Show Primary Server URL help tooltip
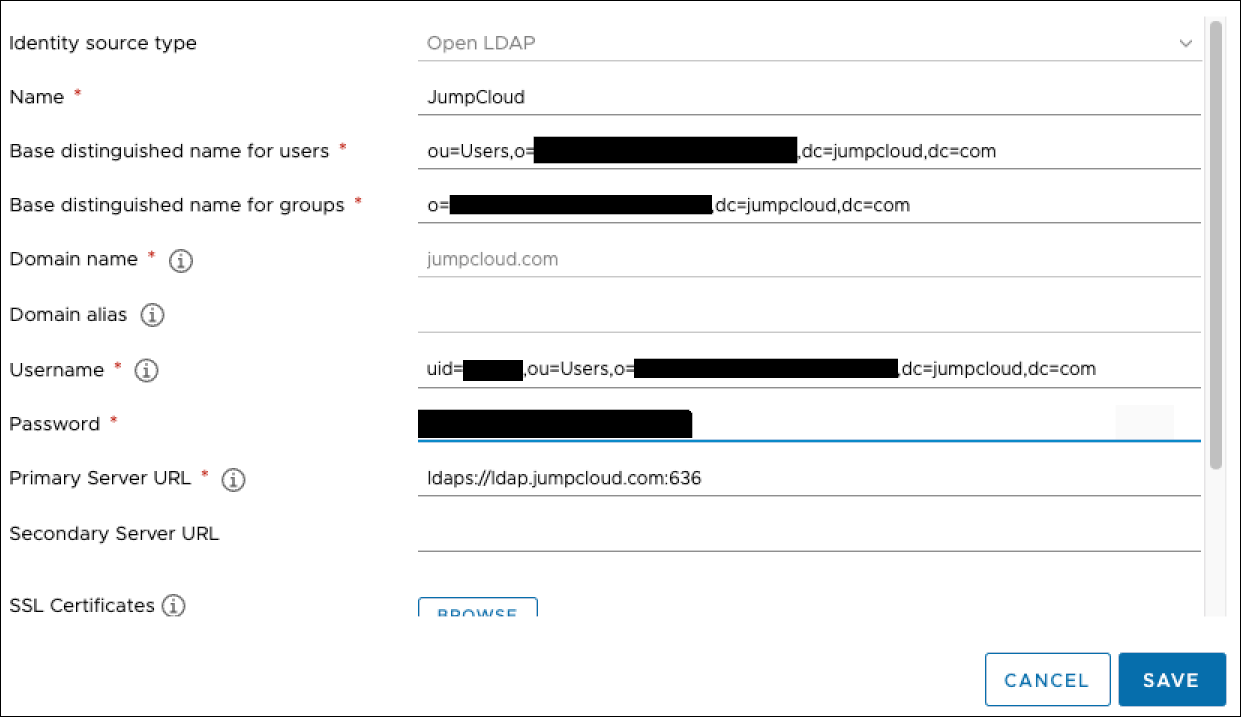 232,479
